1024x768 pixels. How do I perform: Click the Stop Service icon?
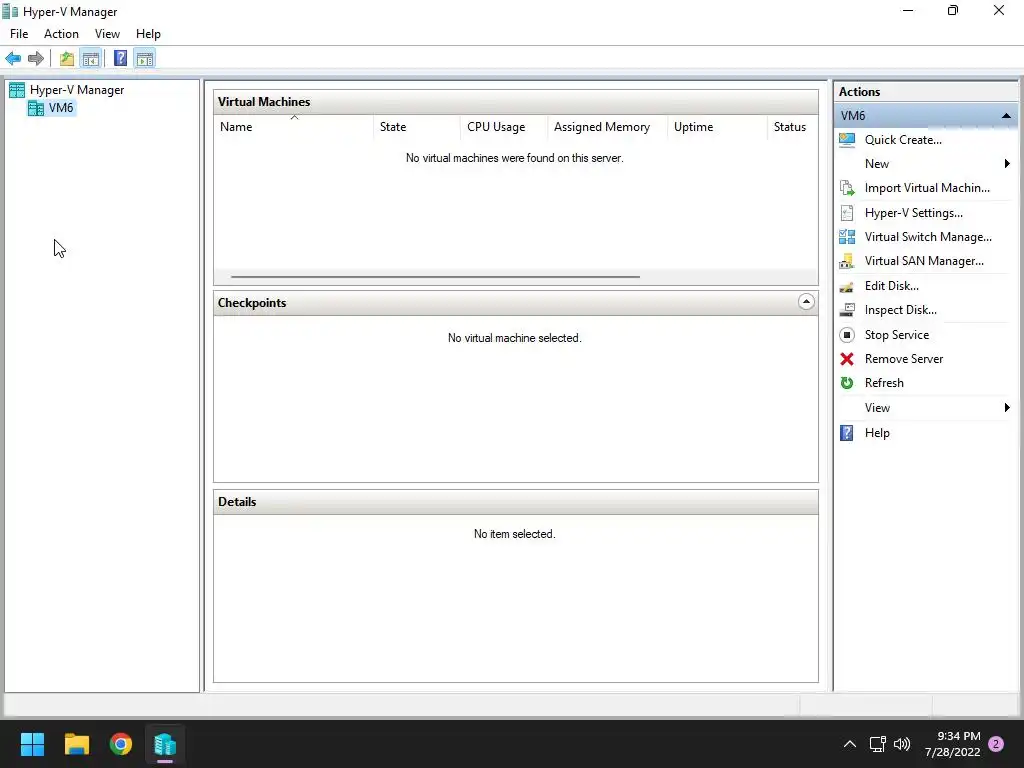click(847, 335)
